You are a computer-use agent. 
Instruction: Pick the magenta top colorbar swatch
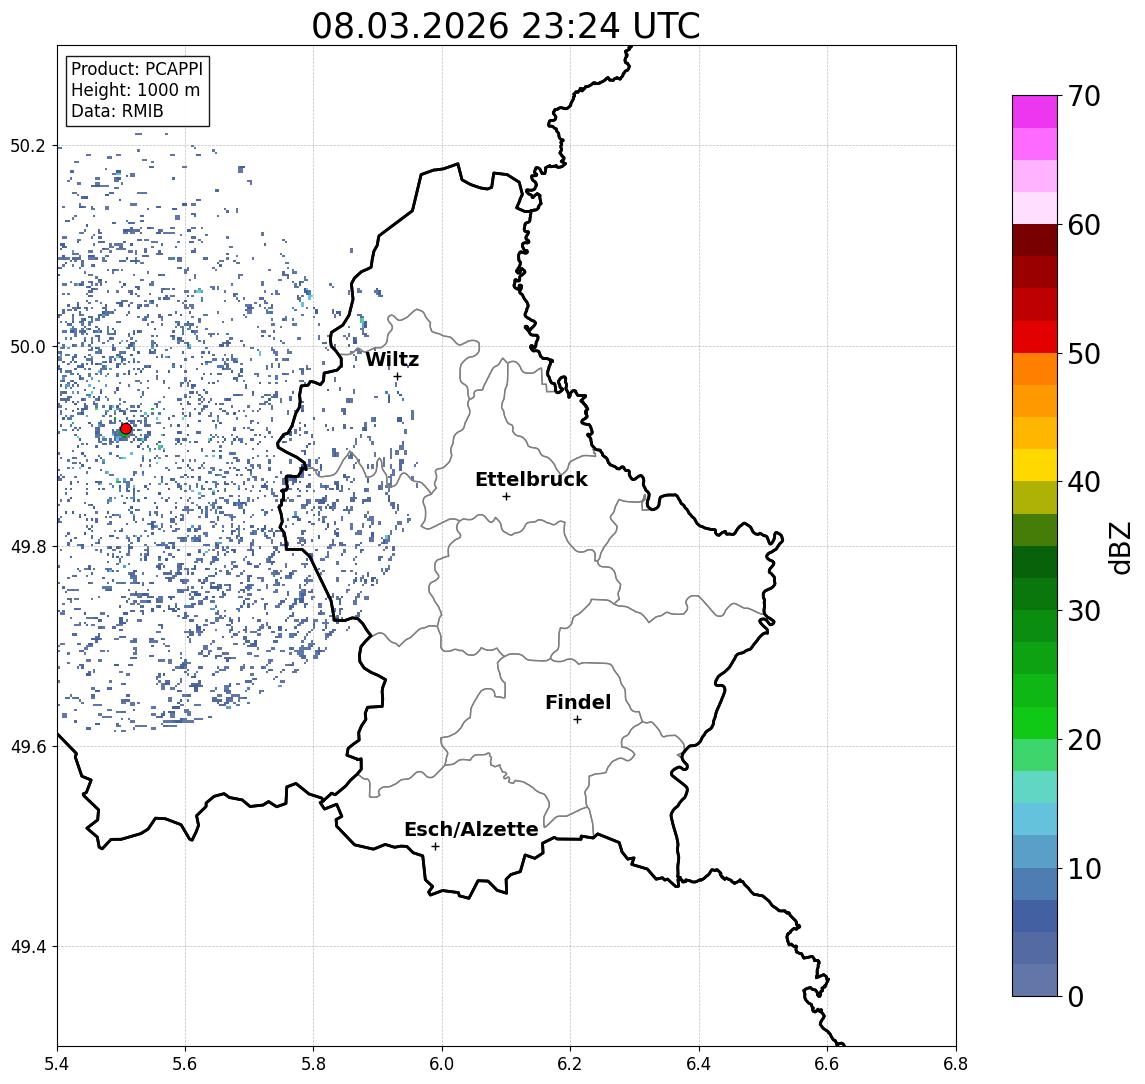1035,112
